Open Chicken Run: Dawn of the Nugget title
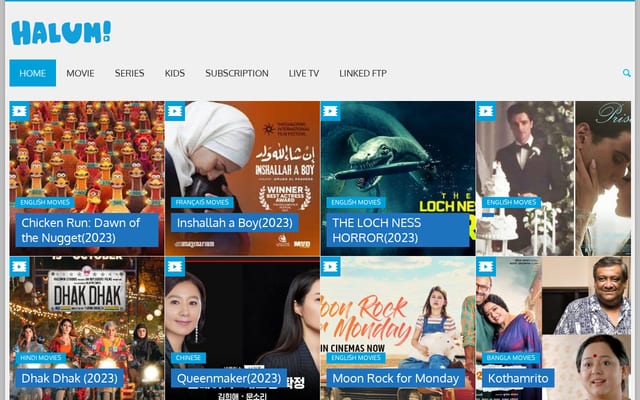Image resolution: width=640 pixels, height=400 pixels. pos(87,230)
